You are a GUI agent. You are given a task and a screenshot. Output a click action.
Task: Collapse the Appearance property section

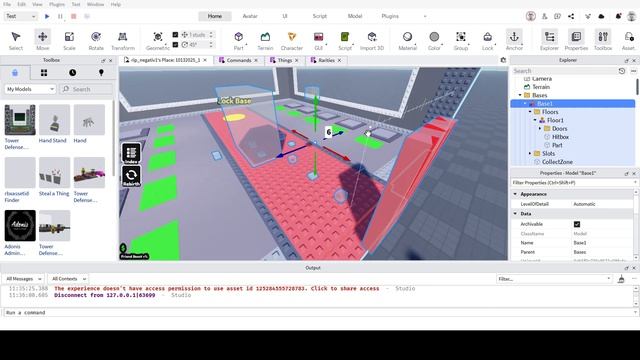point(515,194)
